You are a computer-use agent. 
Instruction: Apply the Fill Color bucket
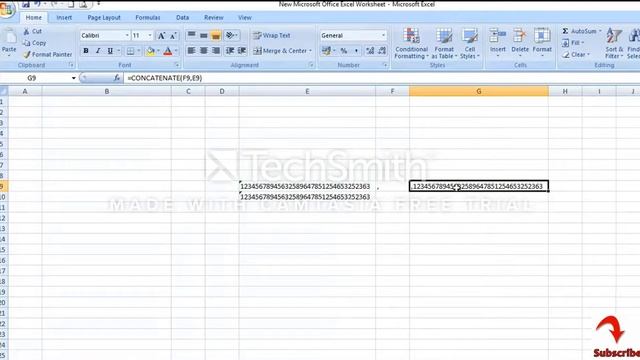(150, 51)
